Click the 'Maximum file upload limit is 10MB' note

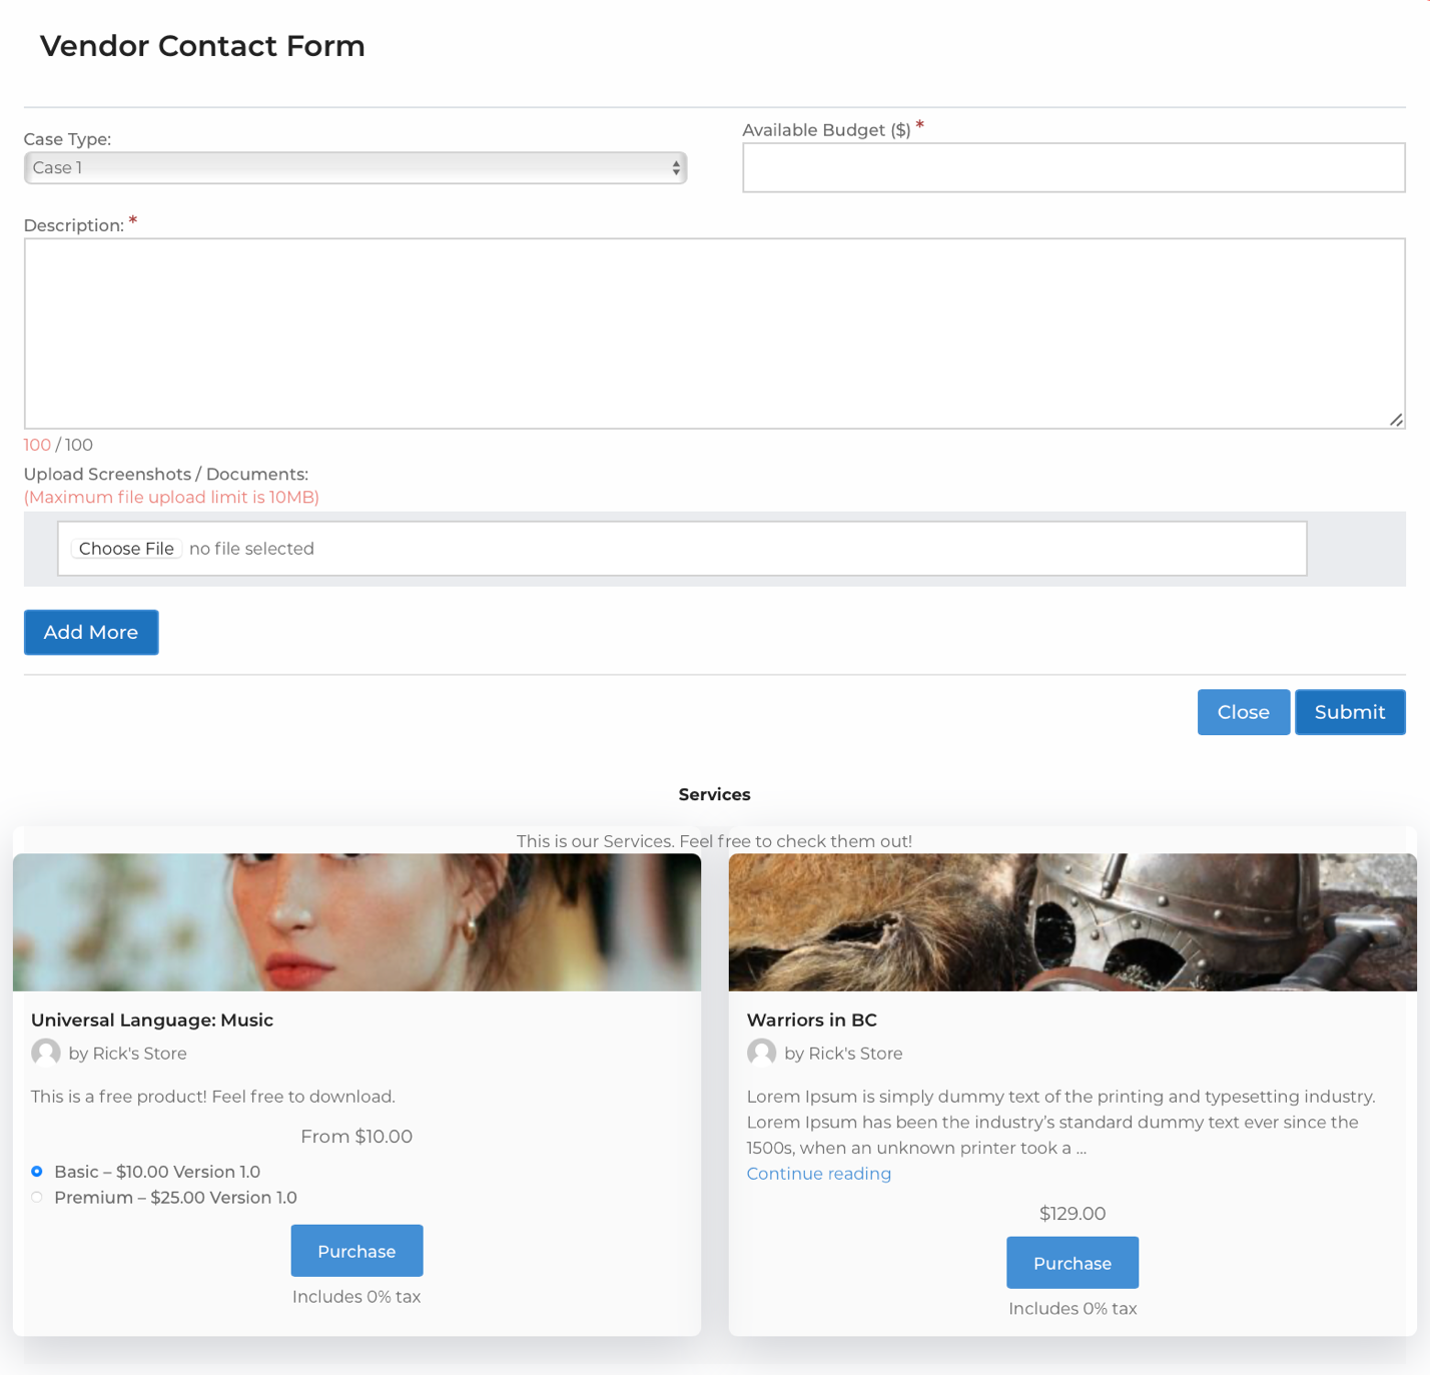tap(171, 497)
